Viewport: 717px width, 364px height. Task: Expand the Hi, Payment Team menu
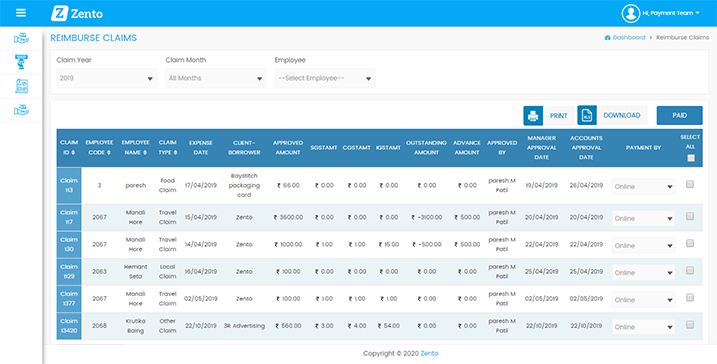pos(671,13)
